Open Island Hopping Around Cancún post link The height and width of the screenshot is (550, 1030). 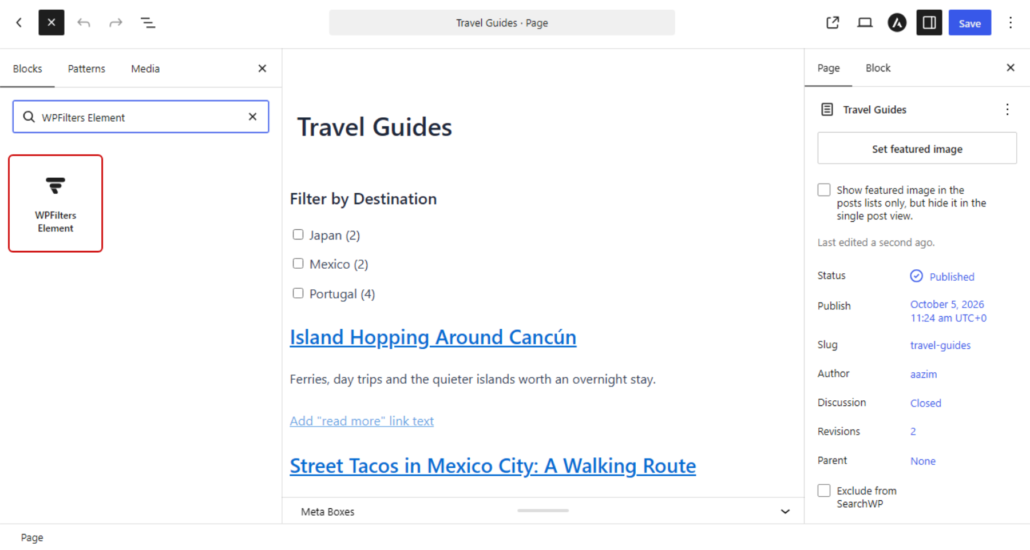pos(433,337)
